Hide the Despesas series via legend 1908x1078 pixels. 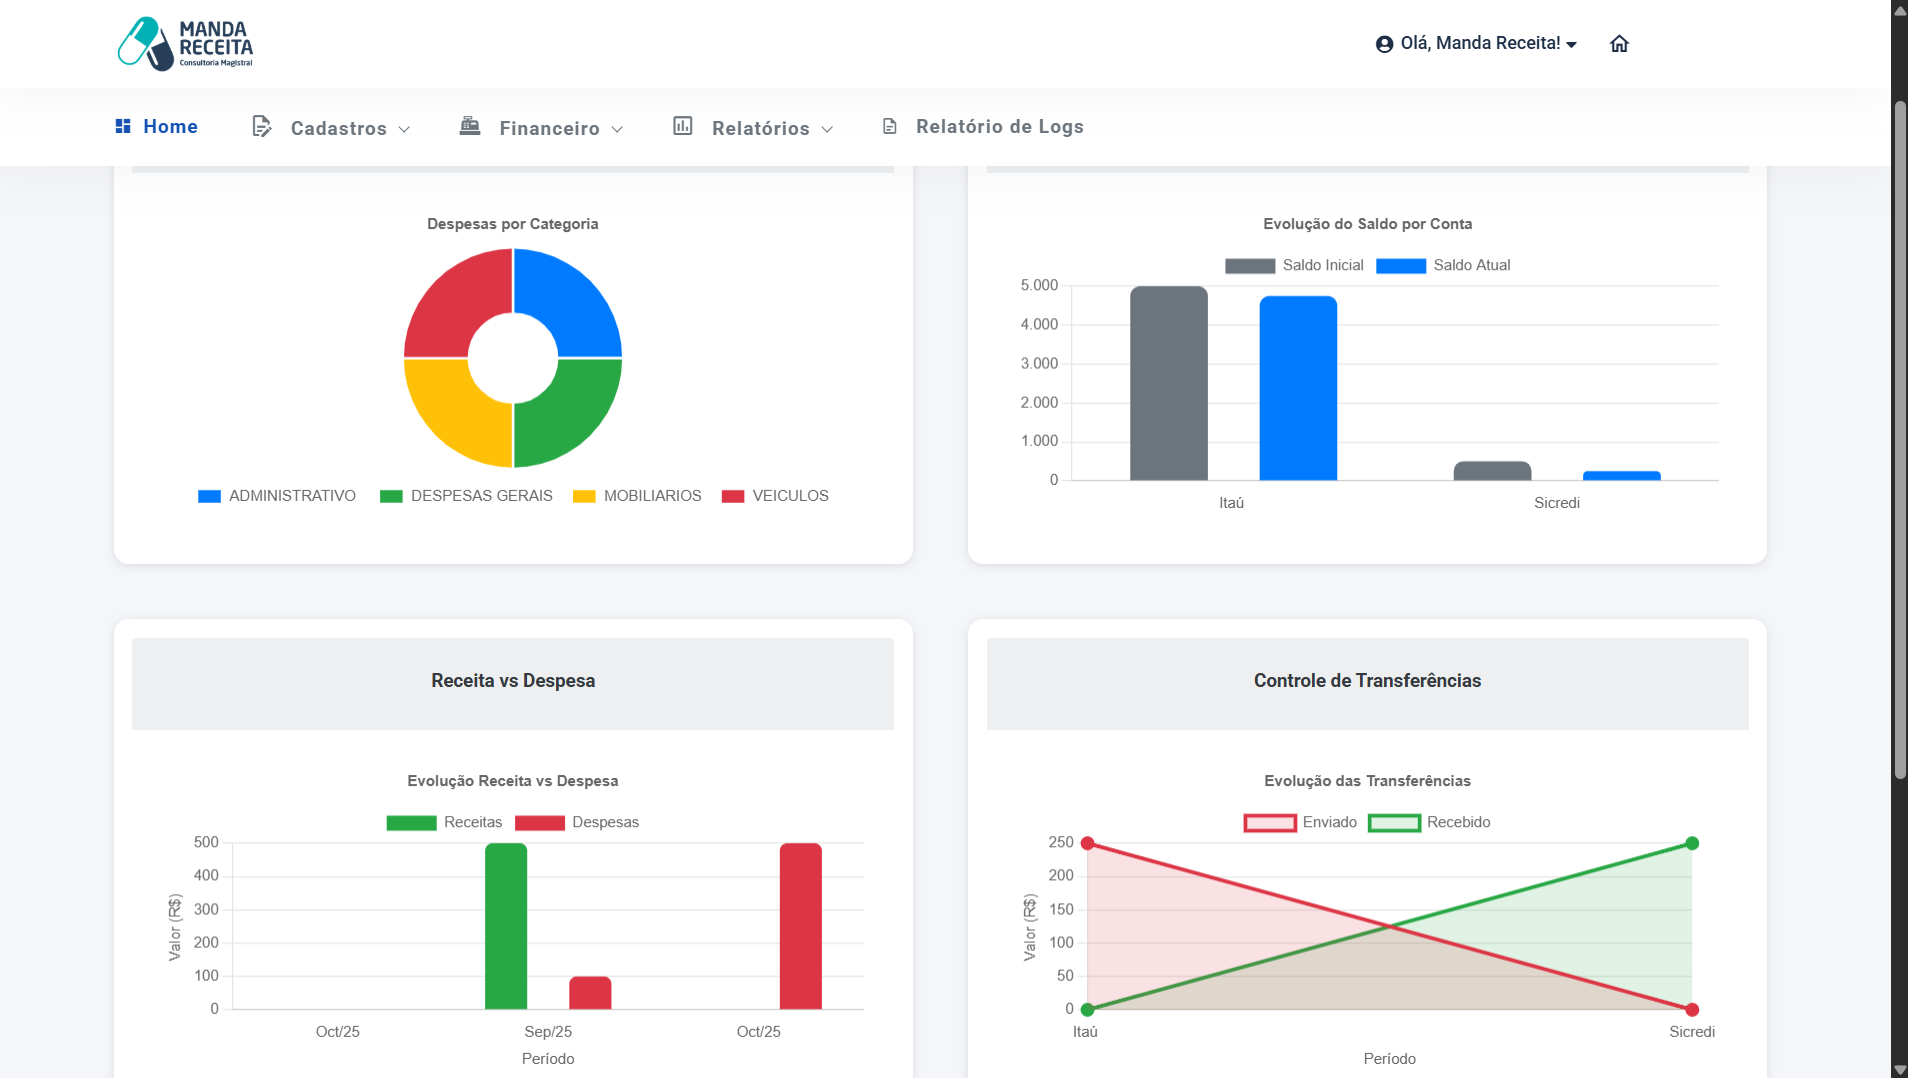click(x=577, y=822)
